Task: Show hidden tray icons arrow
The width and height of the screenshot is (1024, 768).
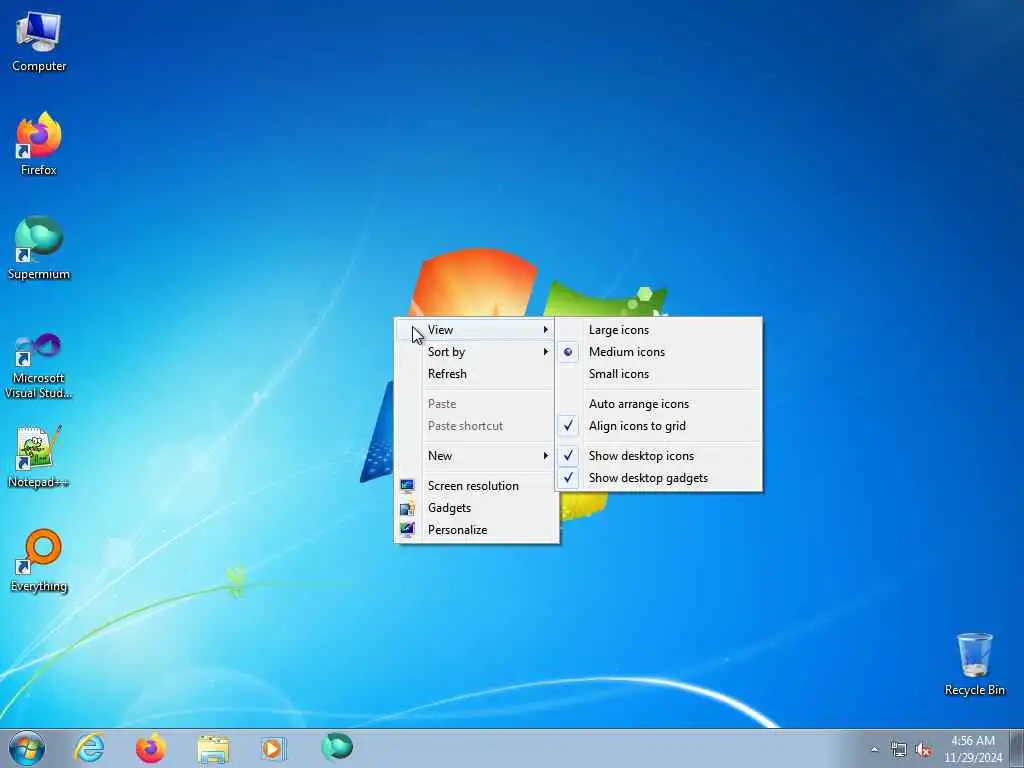Action: tap(874, 750)
